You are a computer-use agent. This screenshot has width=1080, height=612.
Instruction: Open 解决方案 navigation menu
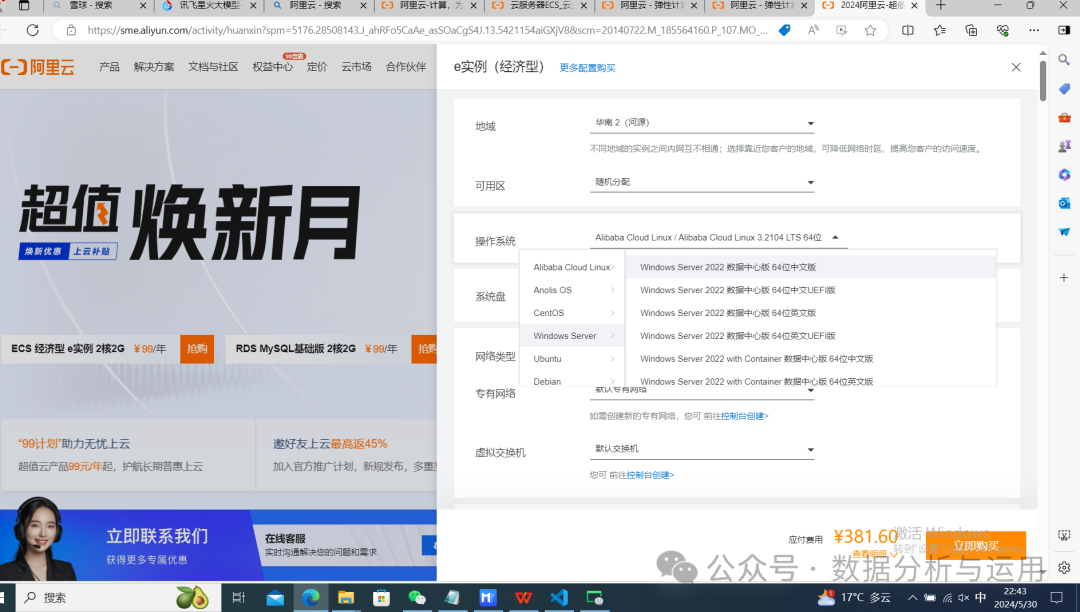tap(154, 67)
